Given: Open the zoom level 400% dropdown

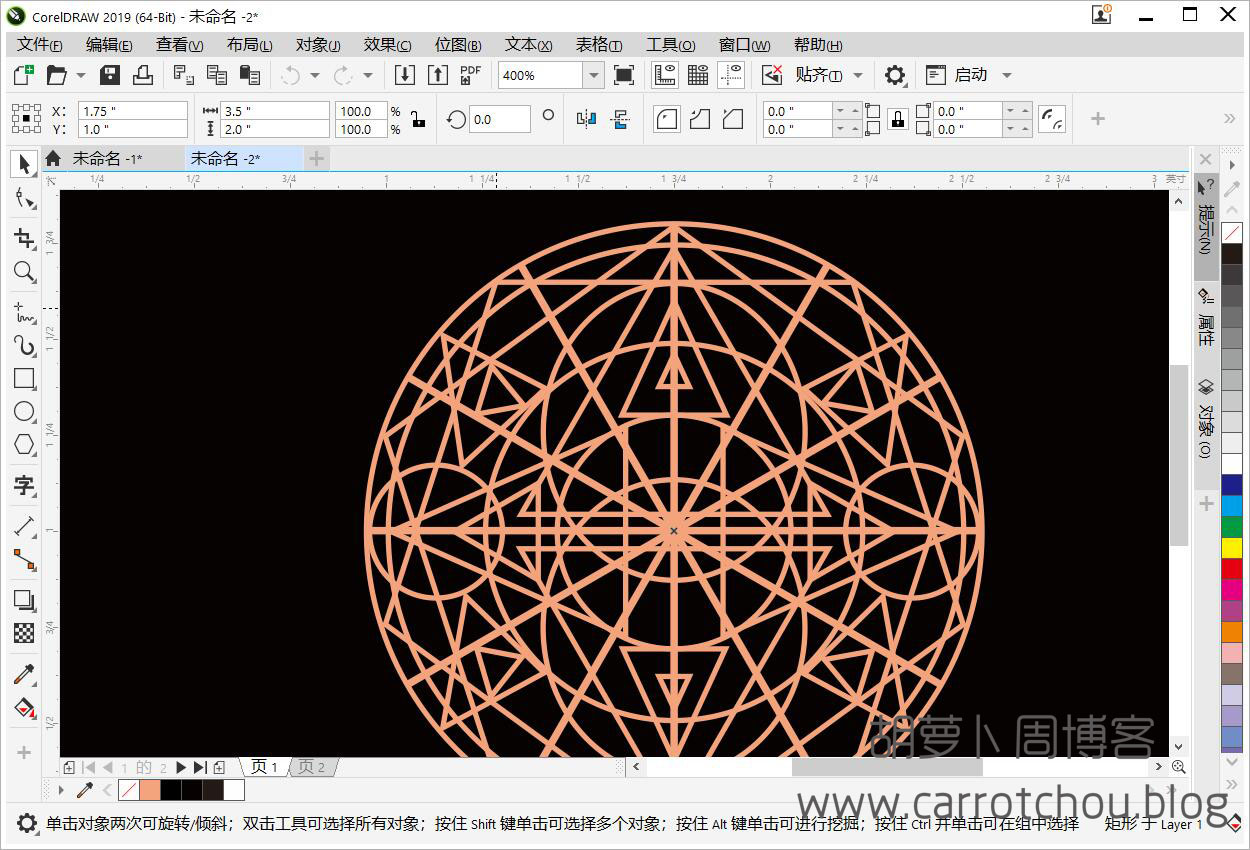Looking at the screenshot, I should click(593, 75).
